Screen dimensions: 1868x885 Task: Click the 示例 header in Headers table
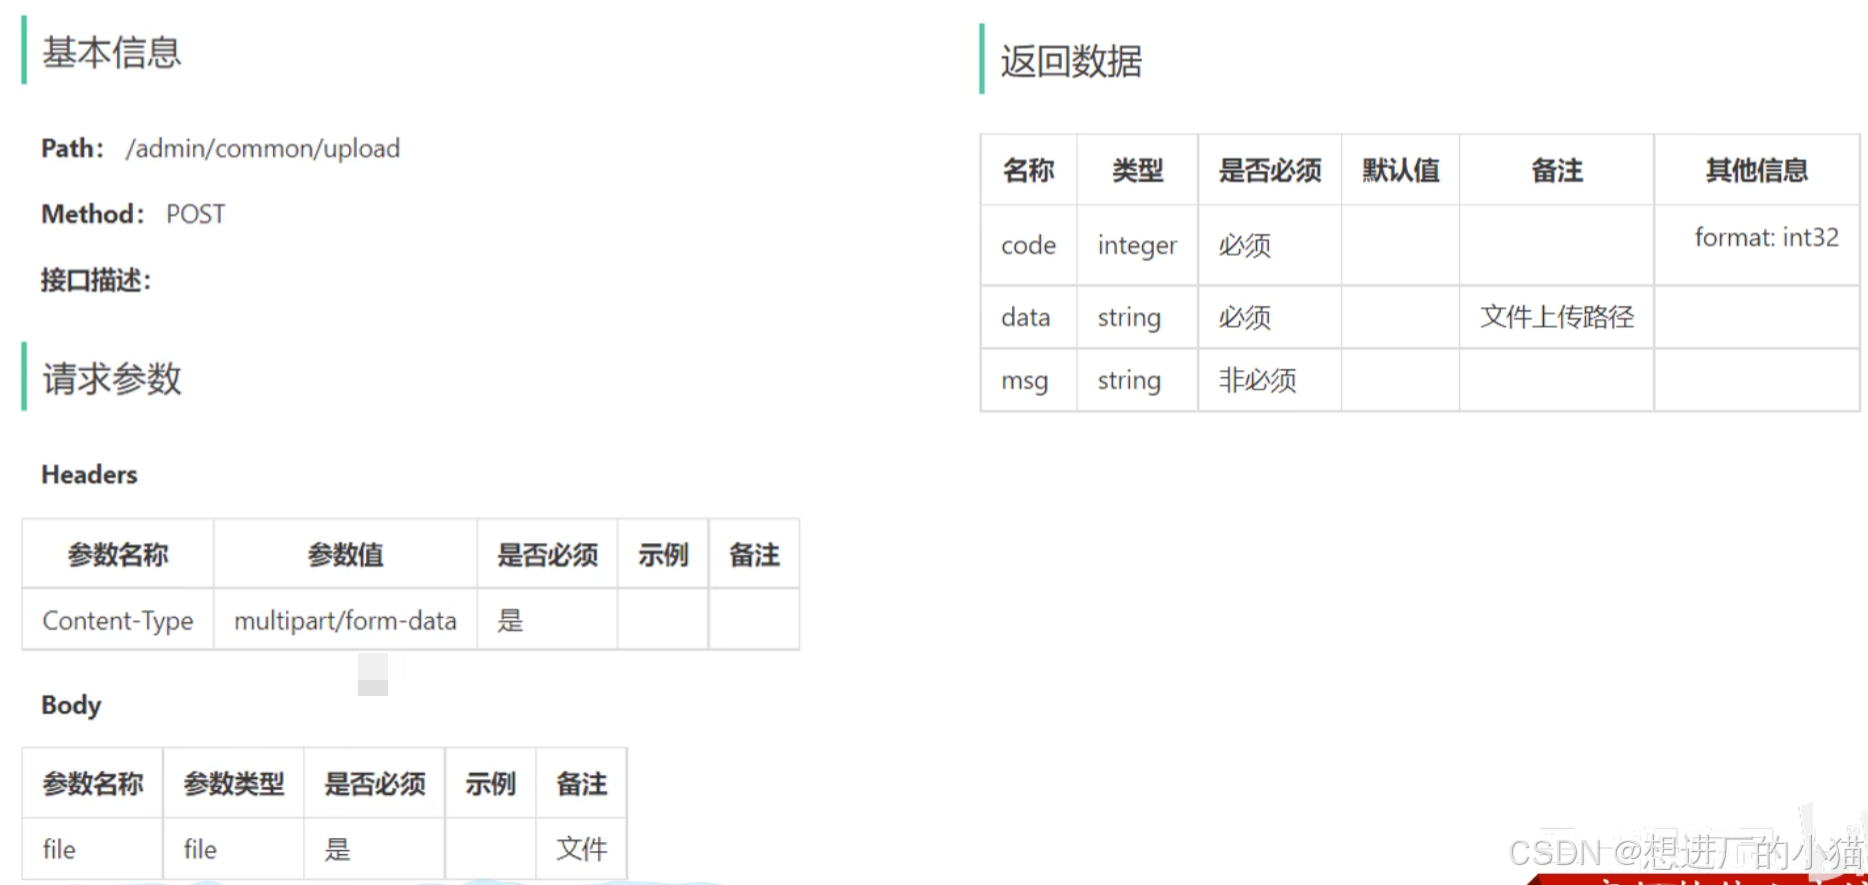click(x=663, y=554)
